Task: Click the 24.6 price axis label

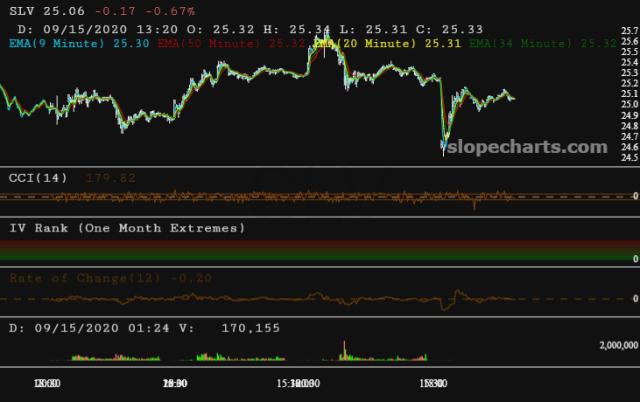Action: tap(629, 147)
